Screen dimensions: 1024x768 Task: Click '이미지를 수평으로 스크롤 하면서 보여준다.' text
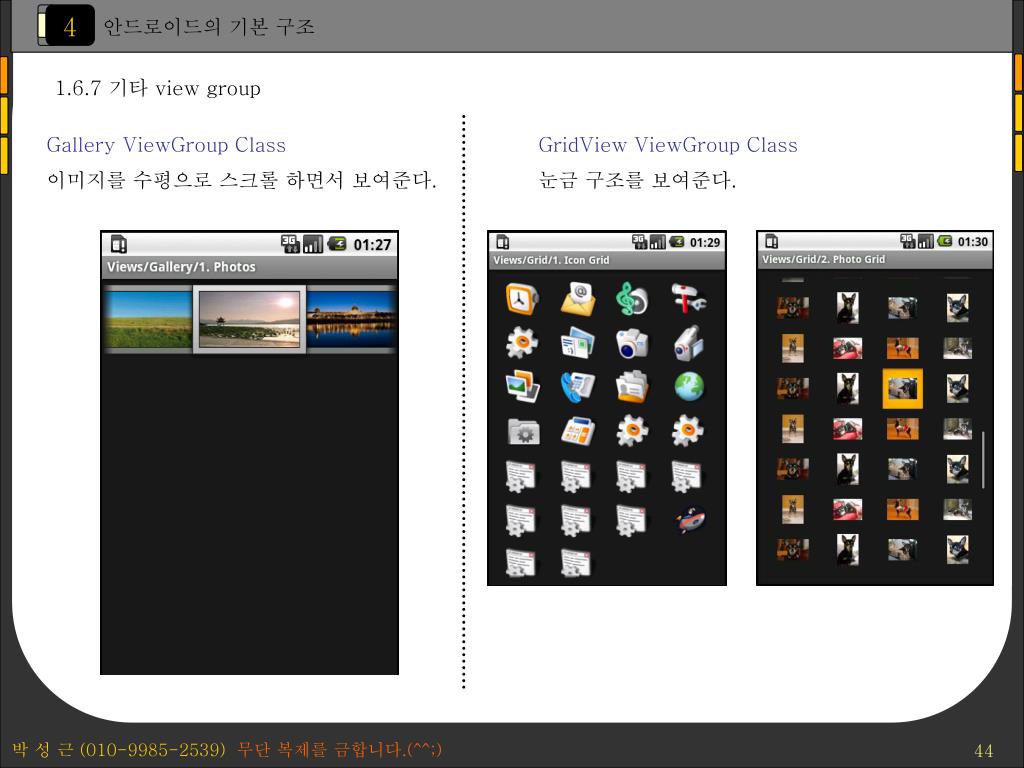242,180
